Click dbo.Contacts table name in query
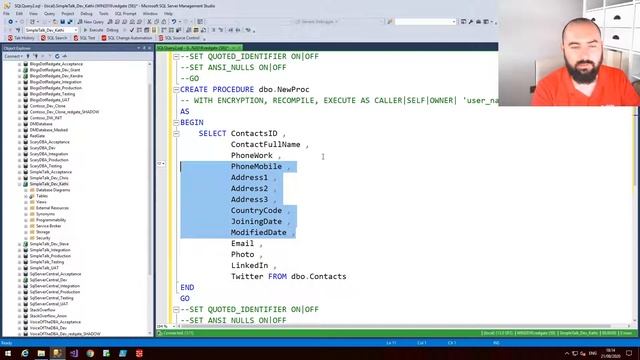 click(319, 277)
